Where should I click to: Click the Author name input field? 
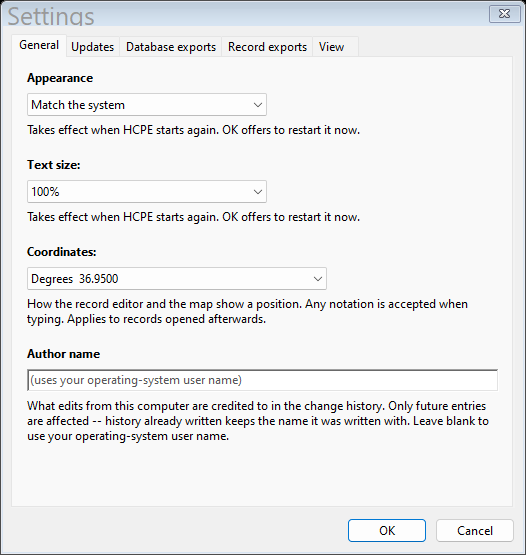point(262,380)
